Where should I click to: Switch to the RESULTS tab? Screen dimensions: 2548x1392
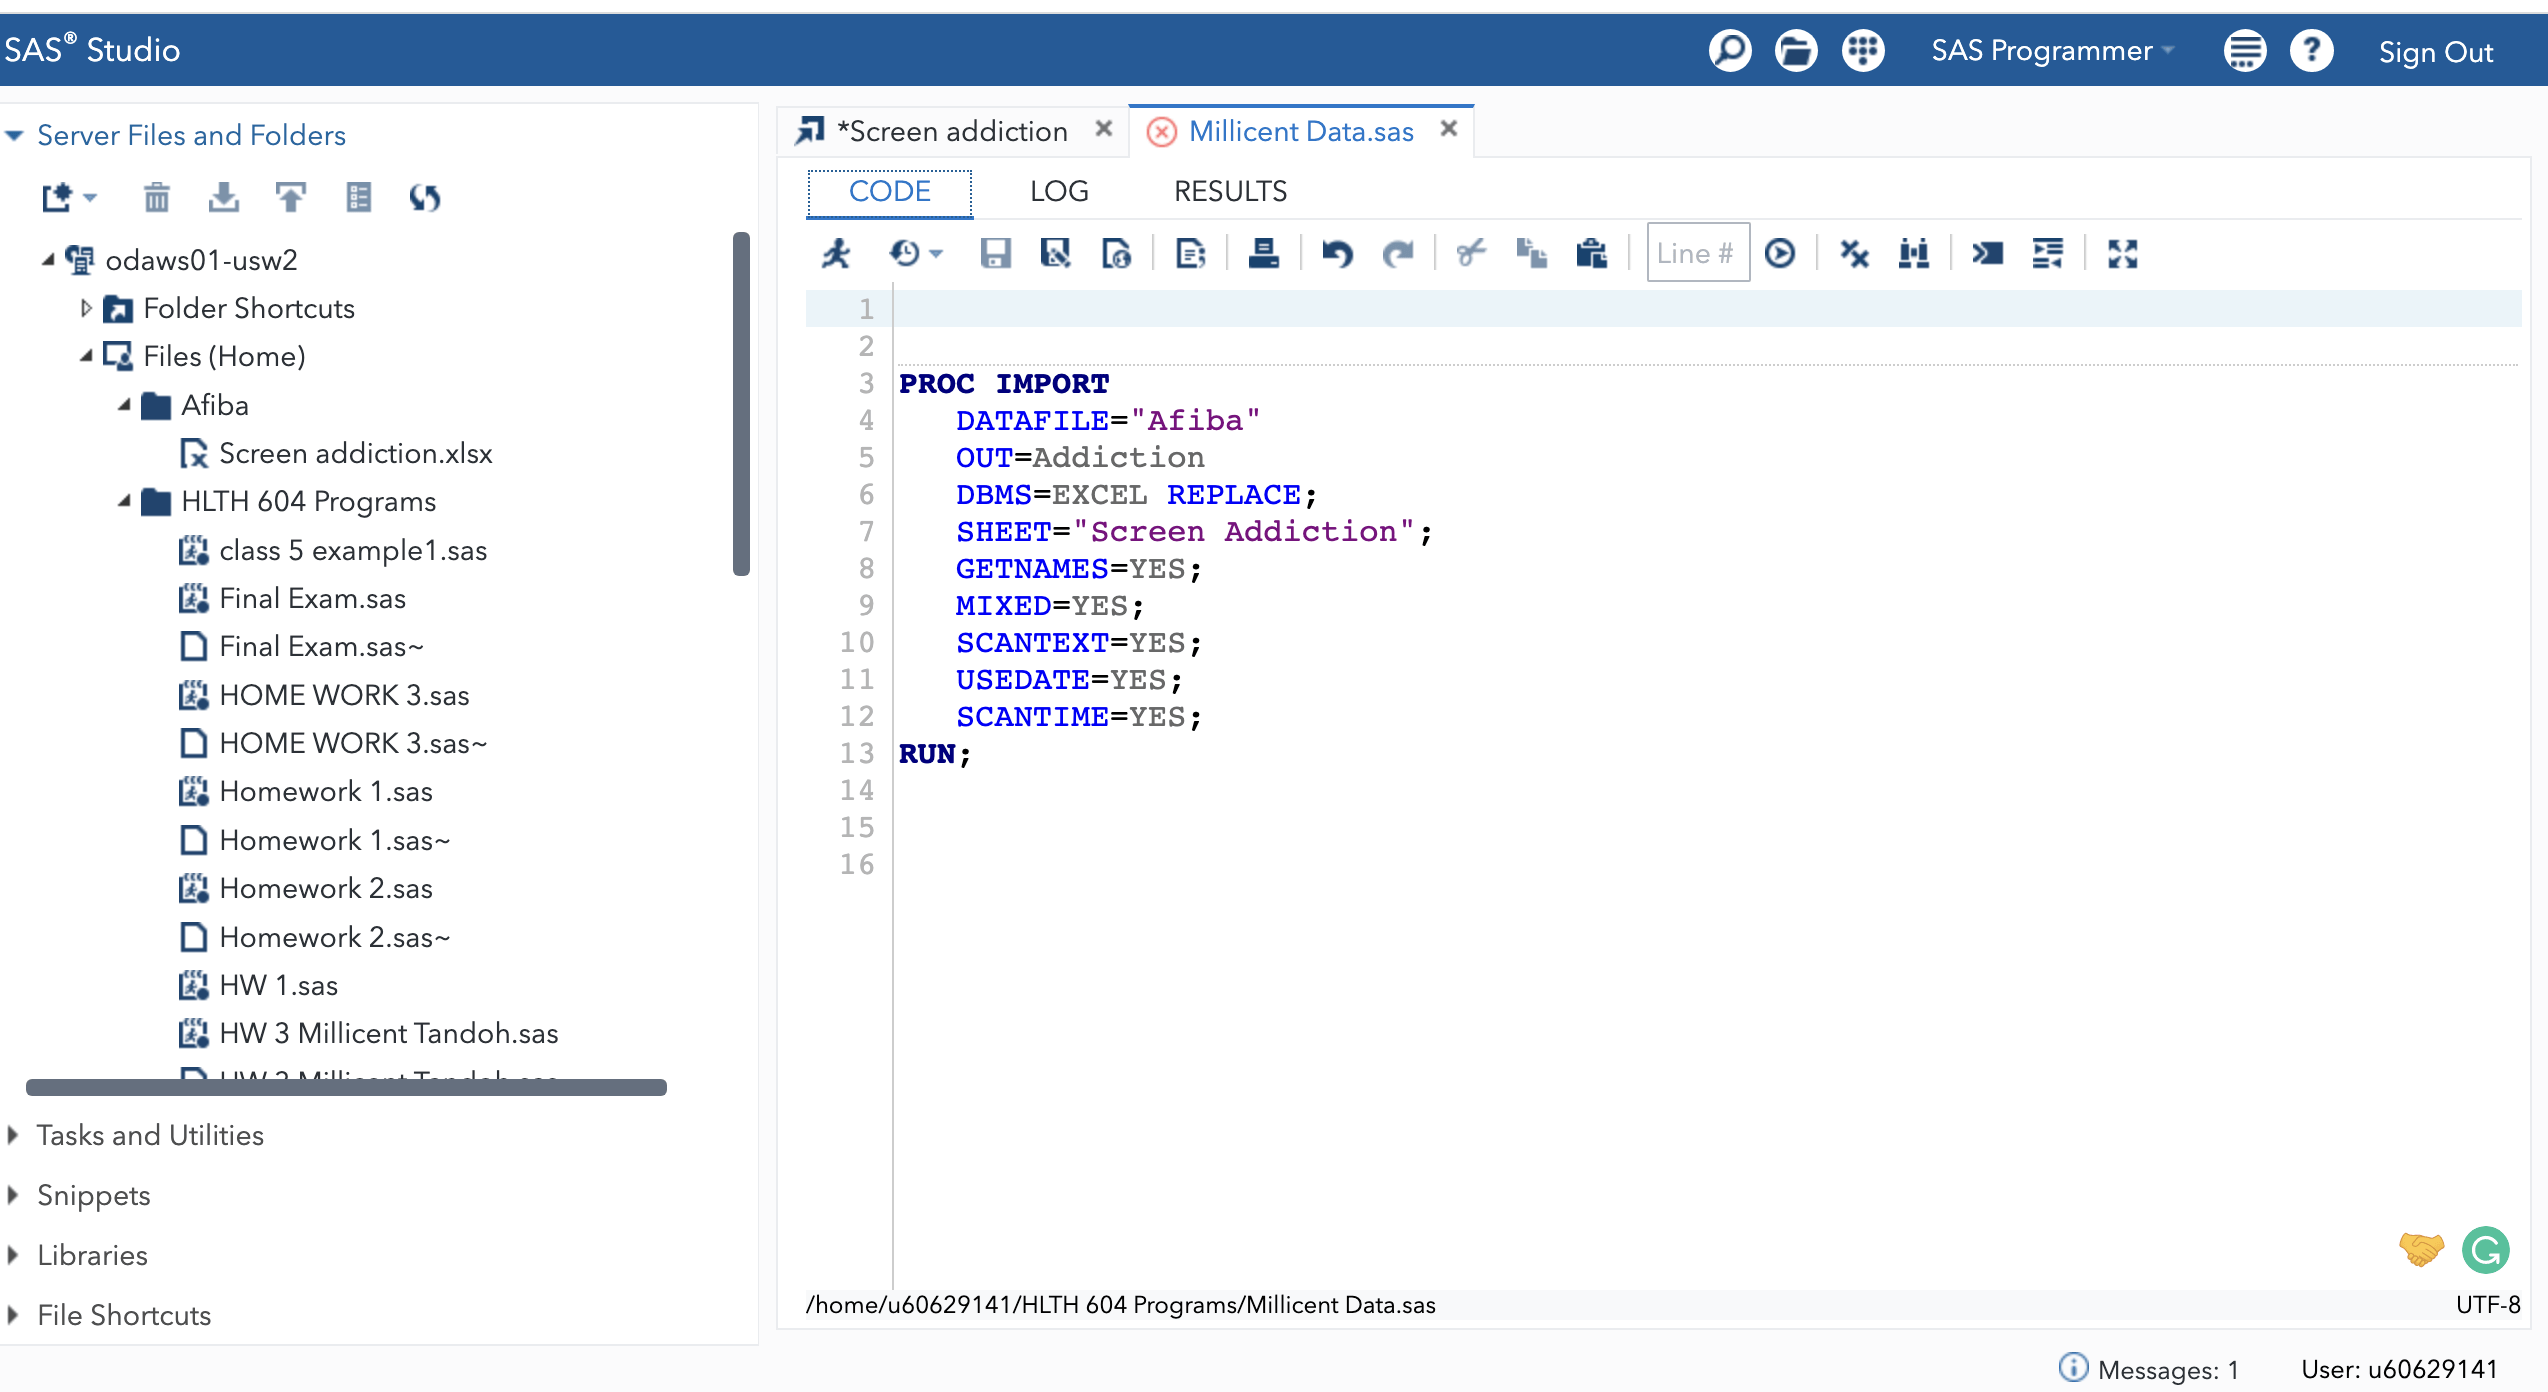click(1230, 191)
